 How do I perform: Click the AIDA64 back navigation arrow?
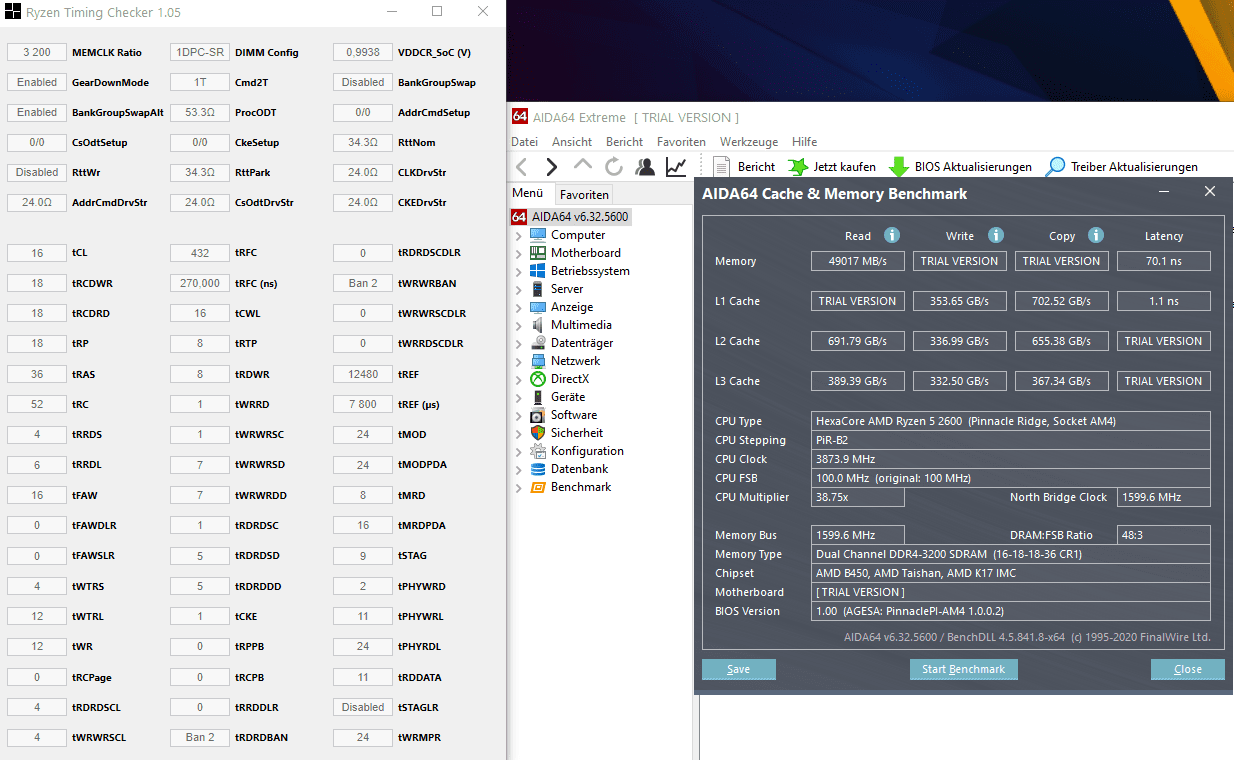(x=521, y=166)
